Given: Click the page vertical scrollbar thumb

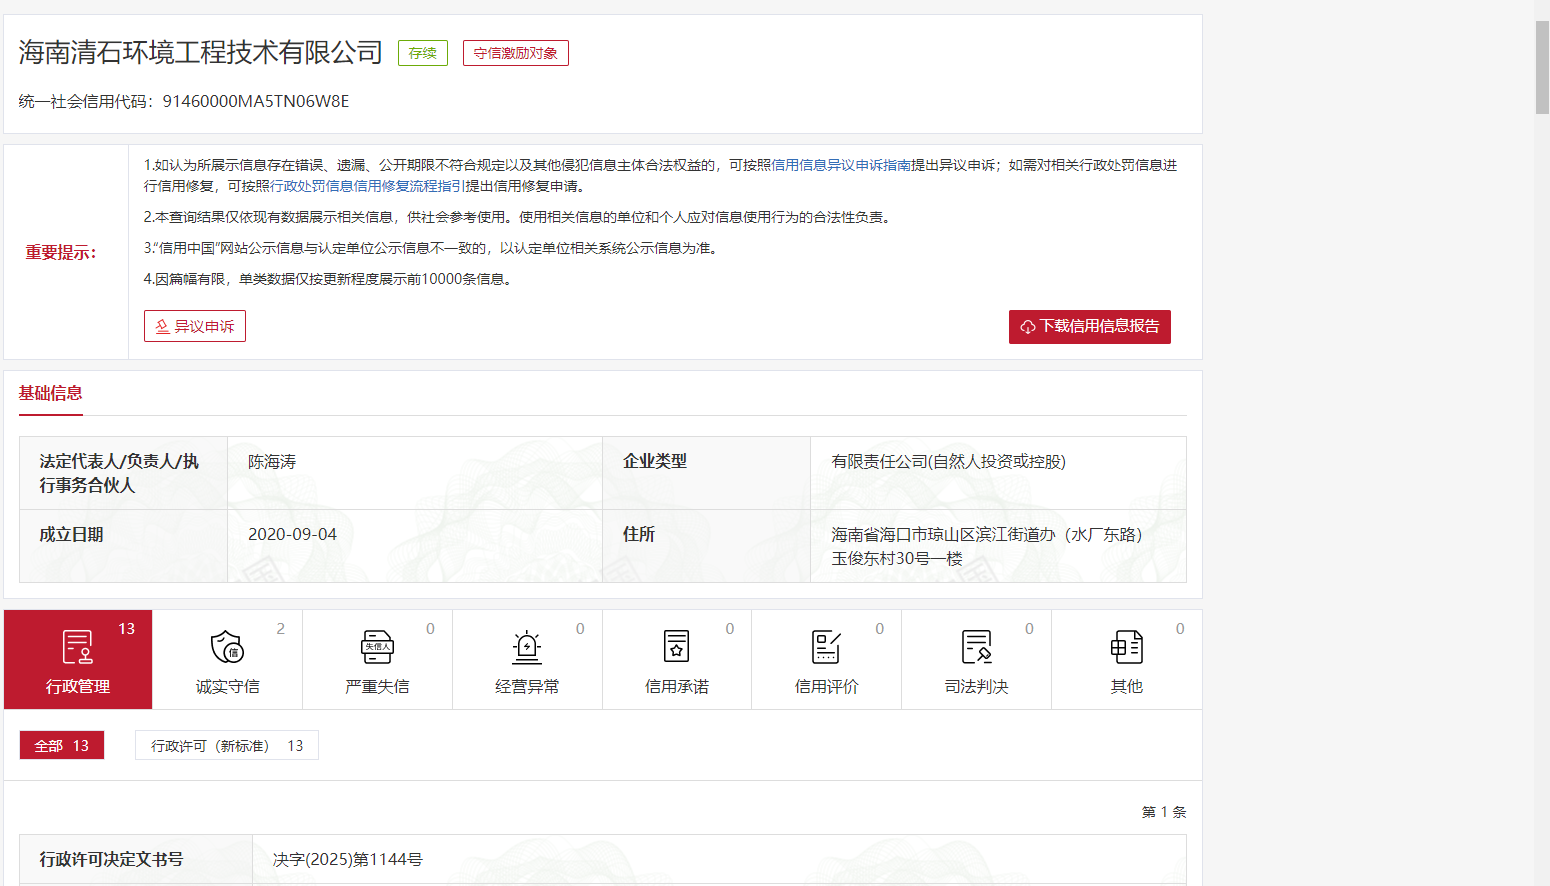Looking at the screenshot, I should tap(1542, 66).
